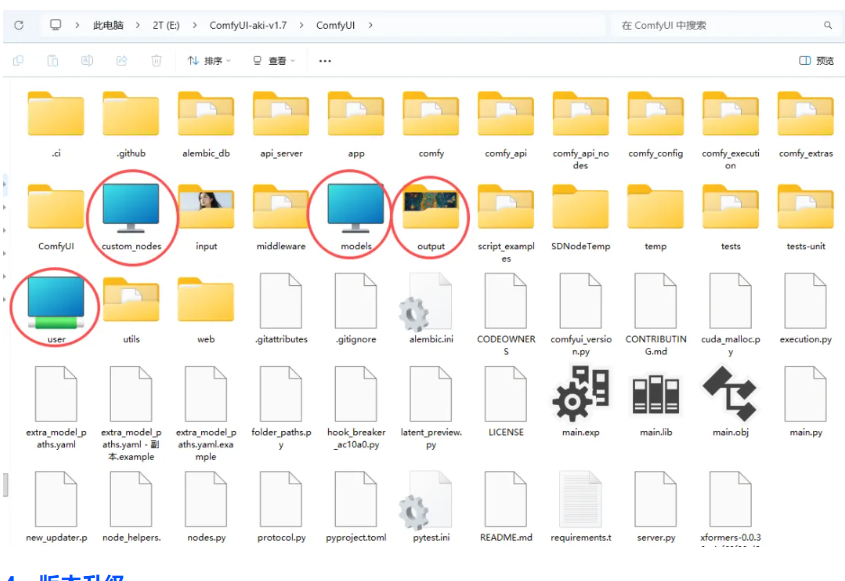Click the Copy icon in the toolbar
845x581 pixels.
tap(18, 60)
